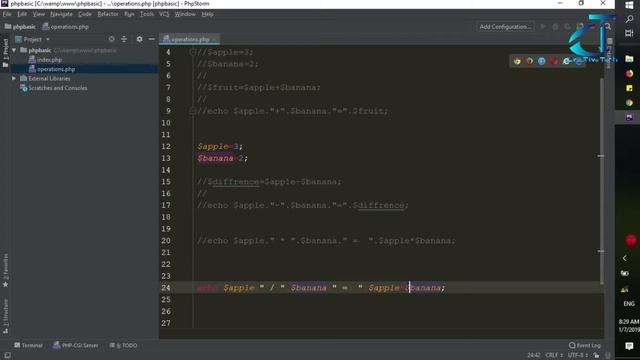The height and width of the screenshot is (360, 640).
Task: Open the Navigate menu
Action: [61, 14]
